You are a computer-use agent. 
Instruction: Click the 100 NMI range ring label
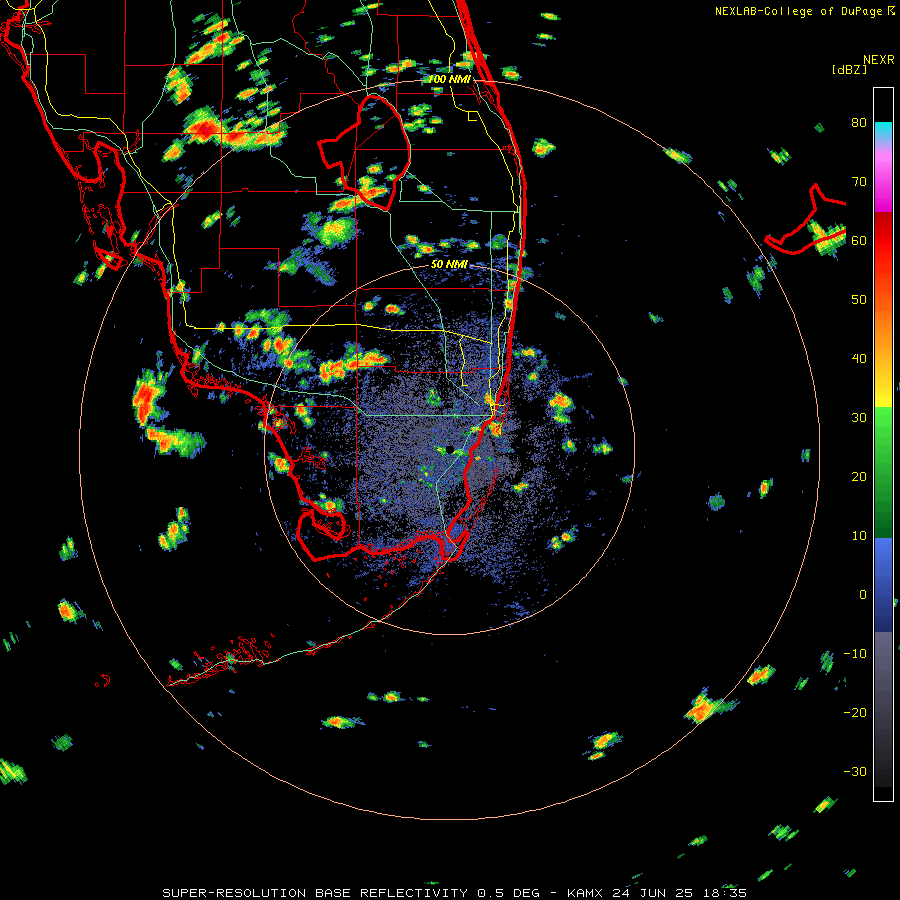449,79
